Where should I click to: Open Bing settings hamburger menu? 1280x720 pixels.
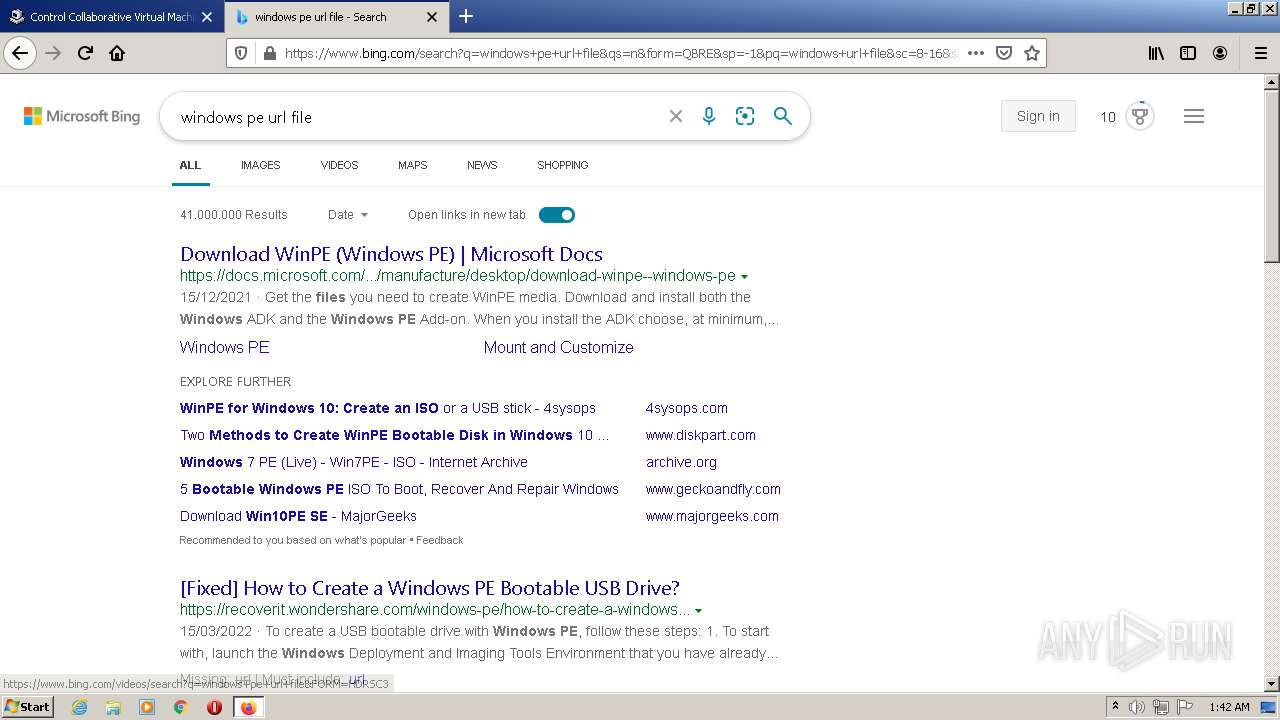[1193, 116]
